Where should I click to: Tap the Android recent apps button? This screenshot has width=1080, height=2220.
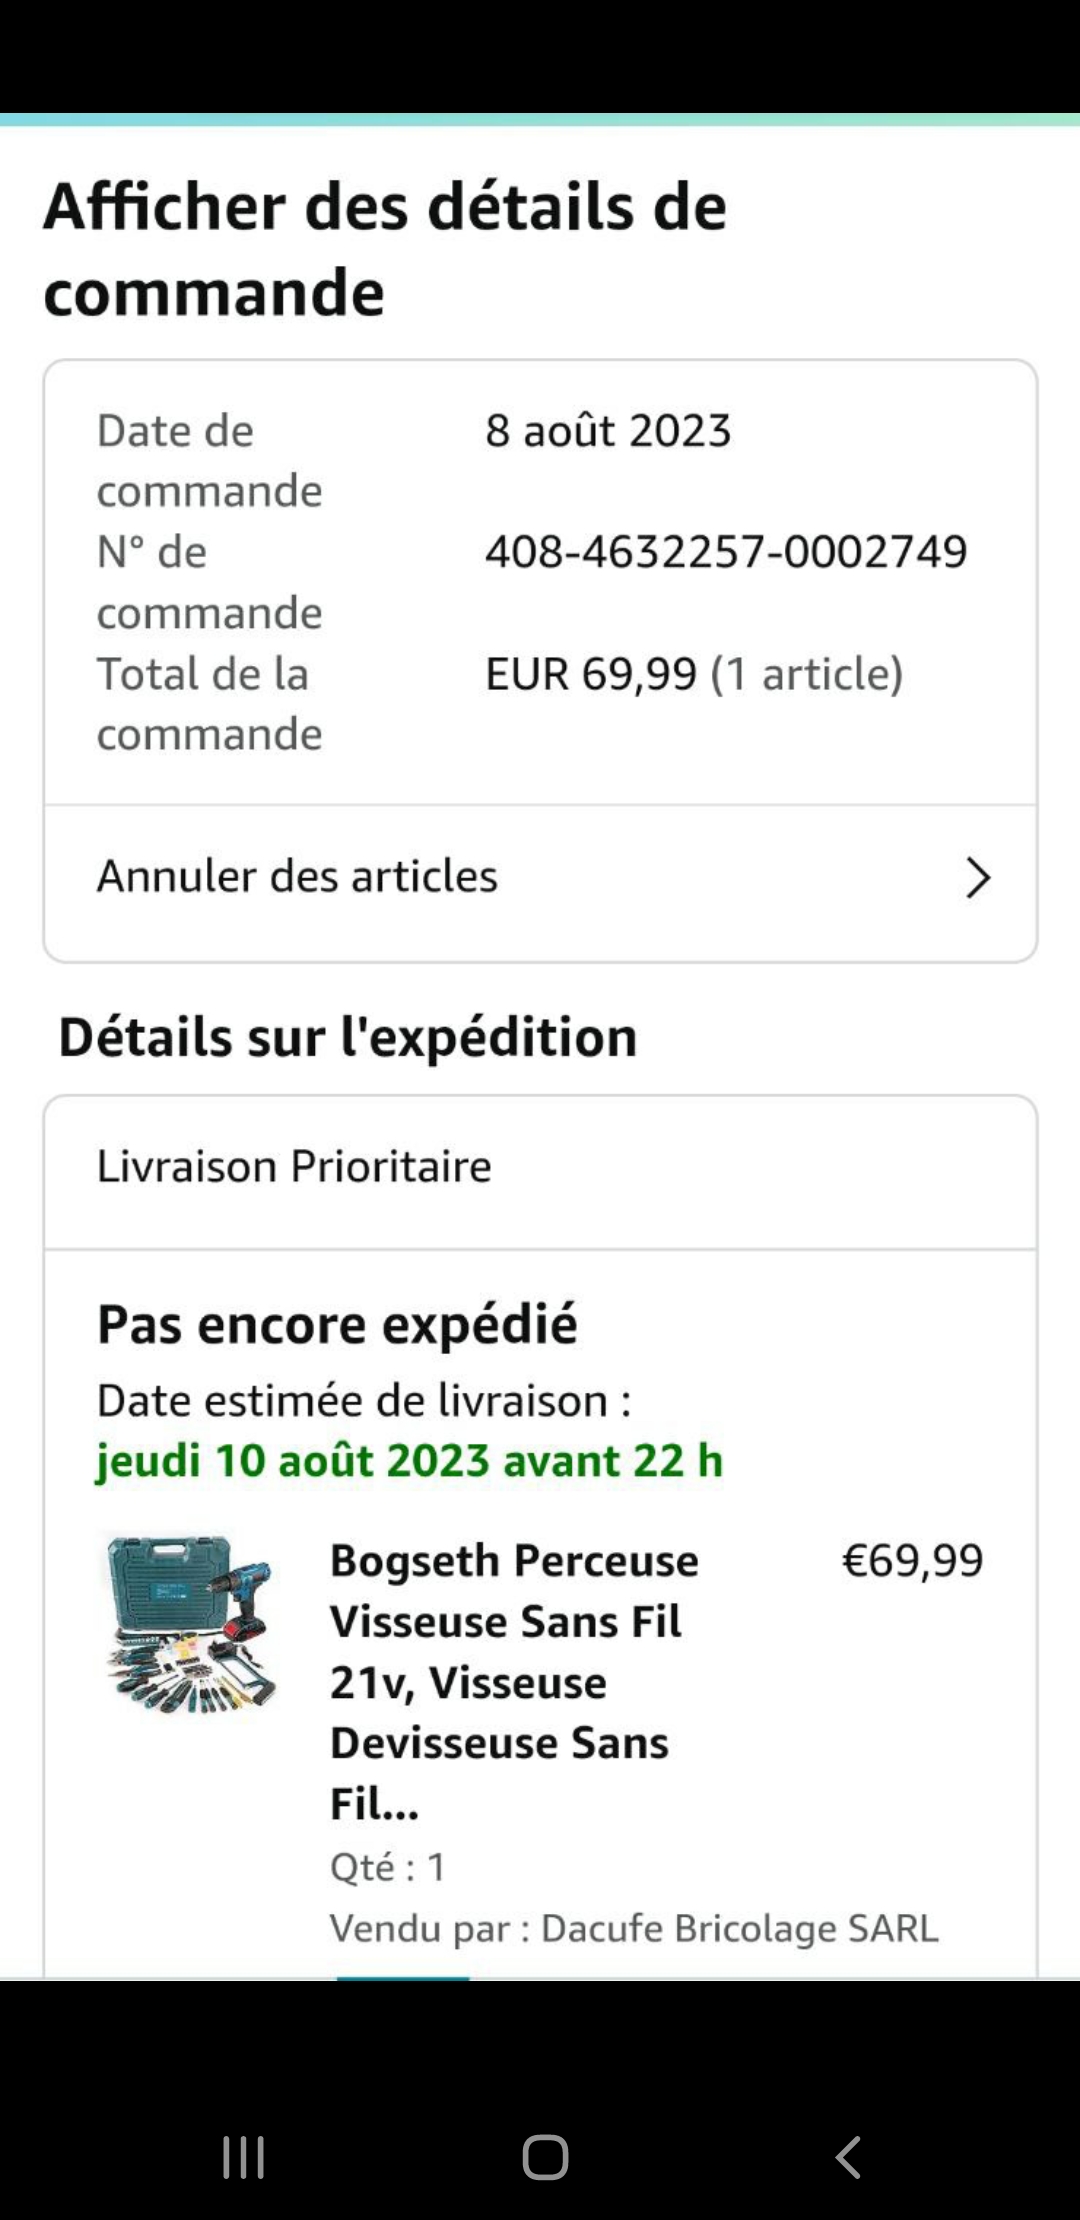click(243, 2157)
